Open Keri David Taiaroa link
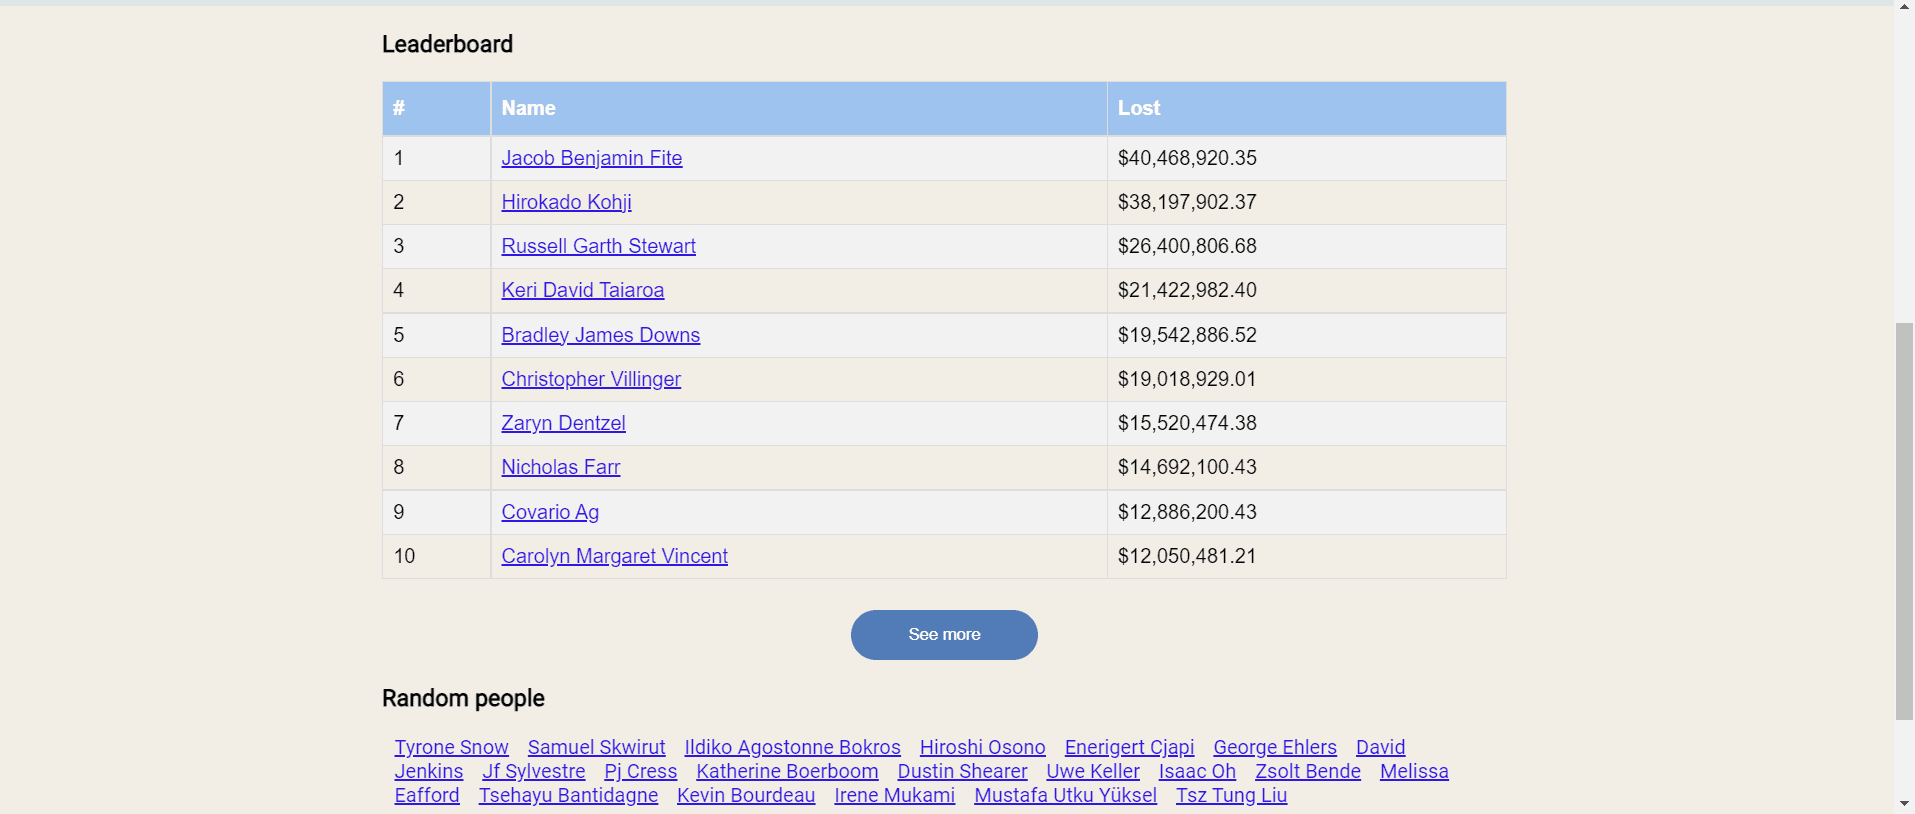The height and width of the screenshot is (814, 1915). pos(582,290)
